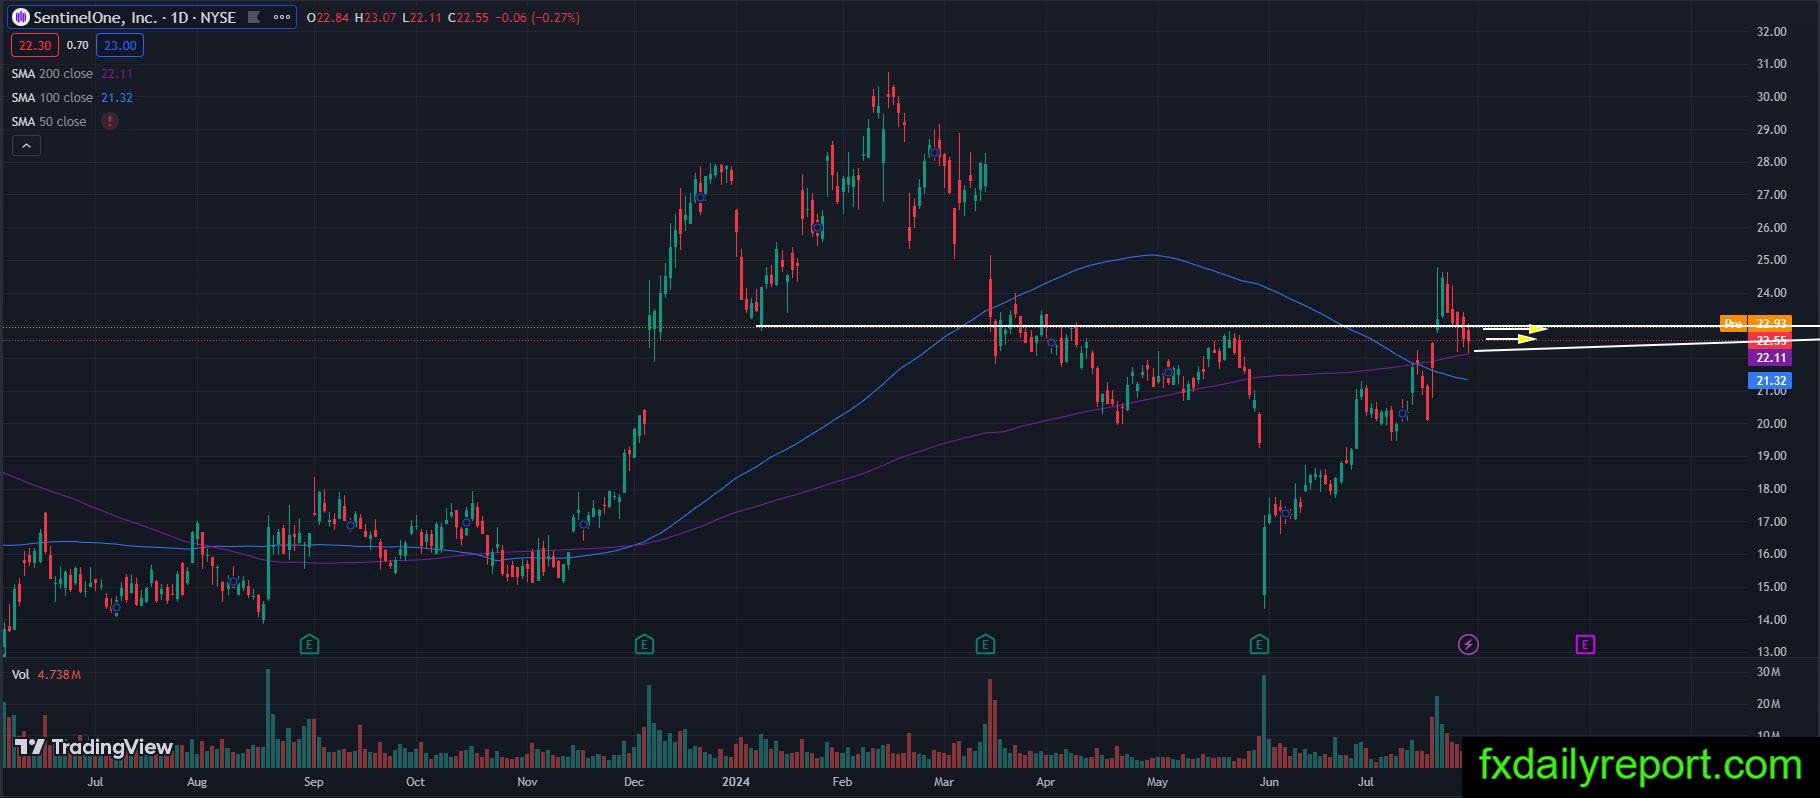
Task: Click the change value −0.06 (−0.27%)
Action: (x=537, y=18)
